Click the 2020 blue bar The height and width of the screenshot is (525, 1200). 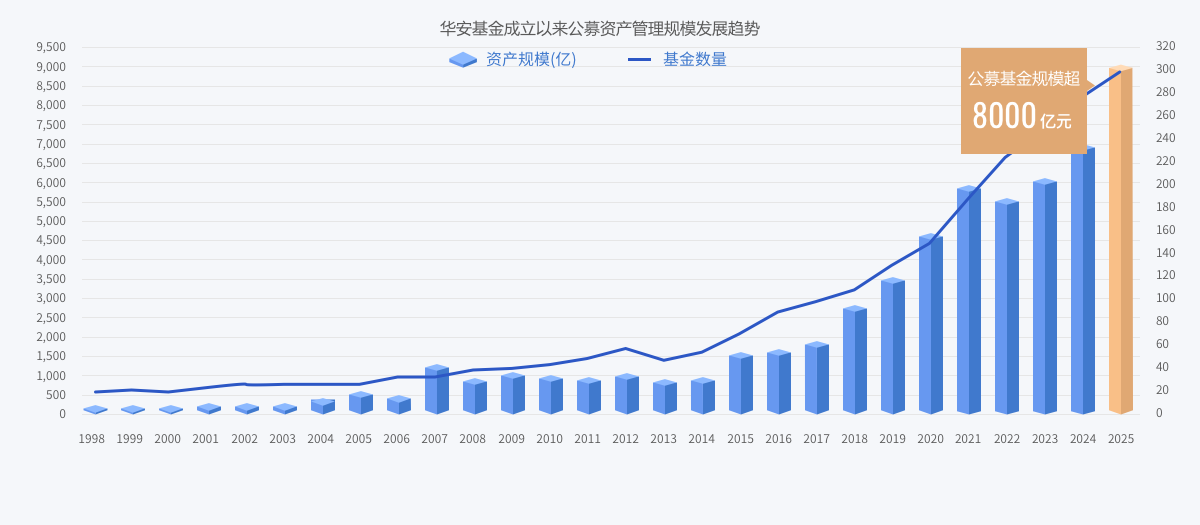931,325
